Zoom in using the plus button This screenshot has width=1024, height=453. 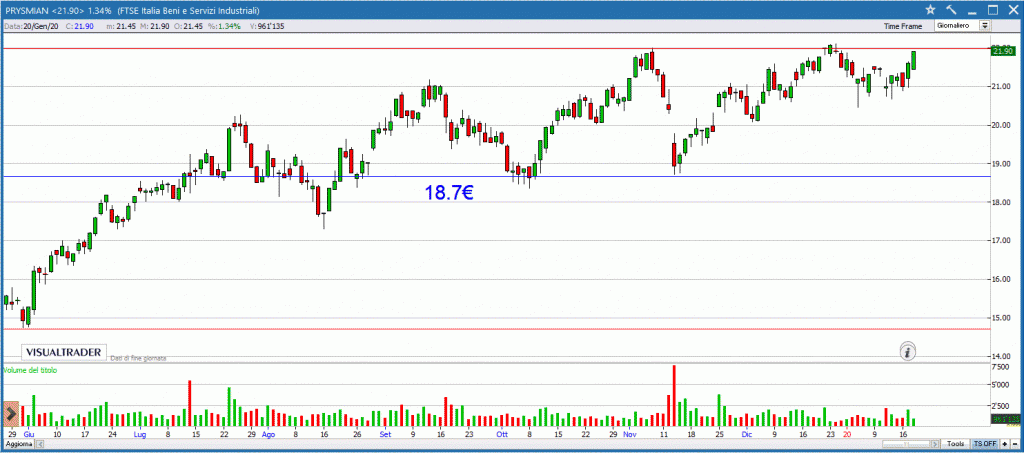(1004, 444)
